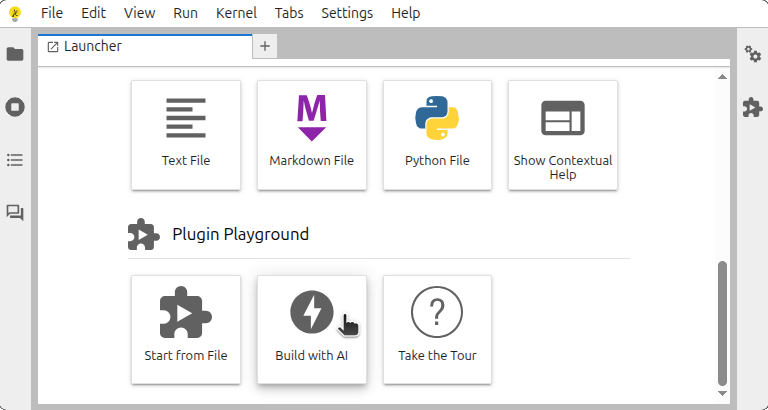
Task: Open the Tabs menu
Action: 289,13
